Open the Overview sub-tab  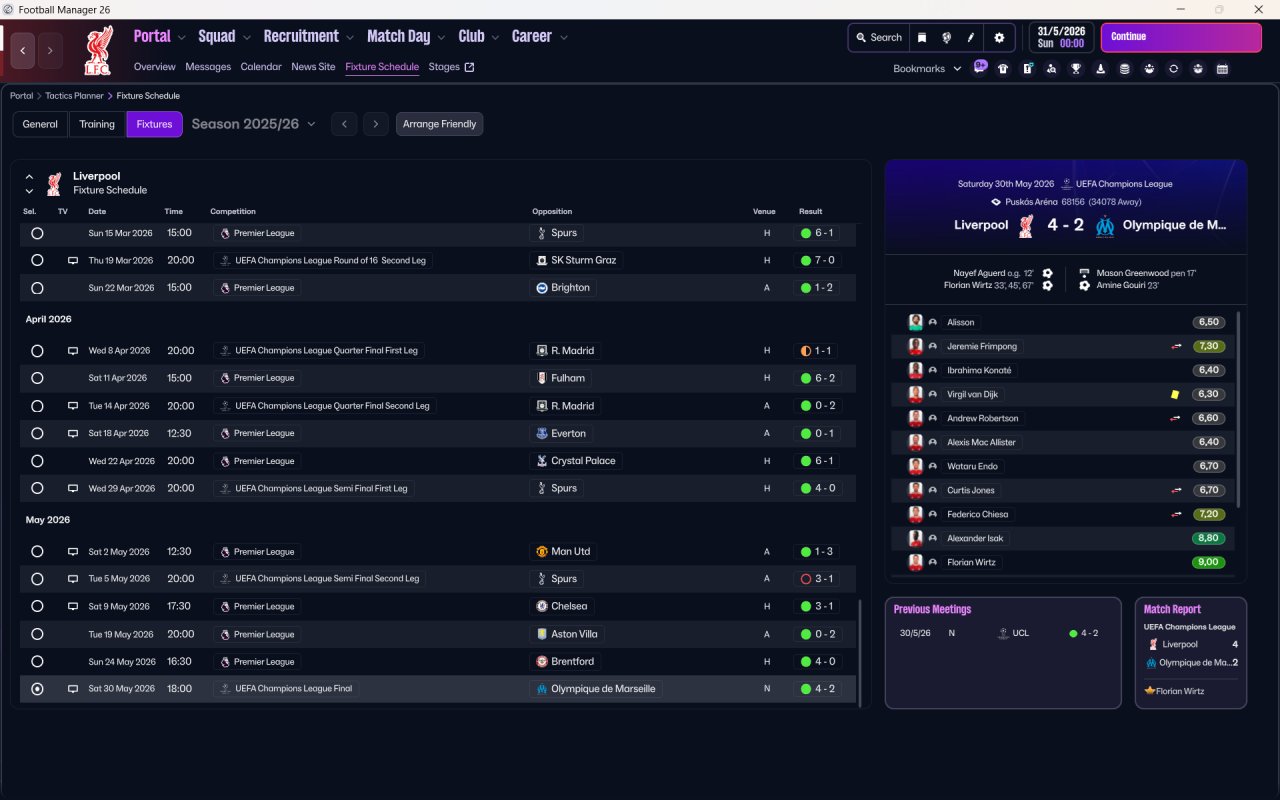[x=154, y=67]
